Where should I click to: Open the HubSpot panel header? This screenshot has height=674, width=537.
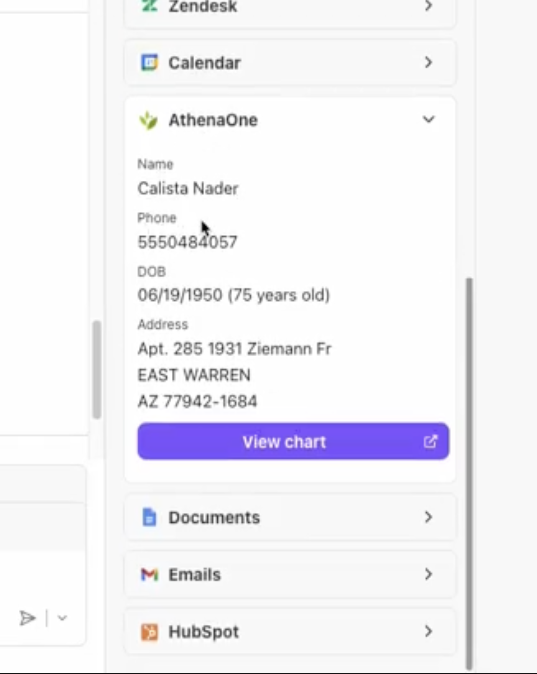pos(290,632)
